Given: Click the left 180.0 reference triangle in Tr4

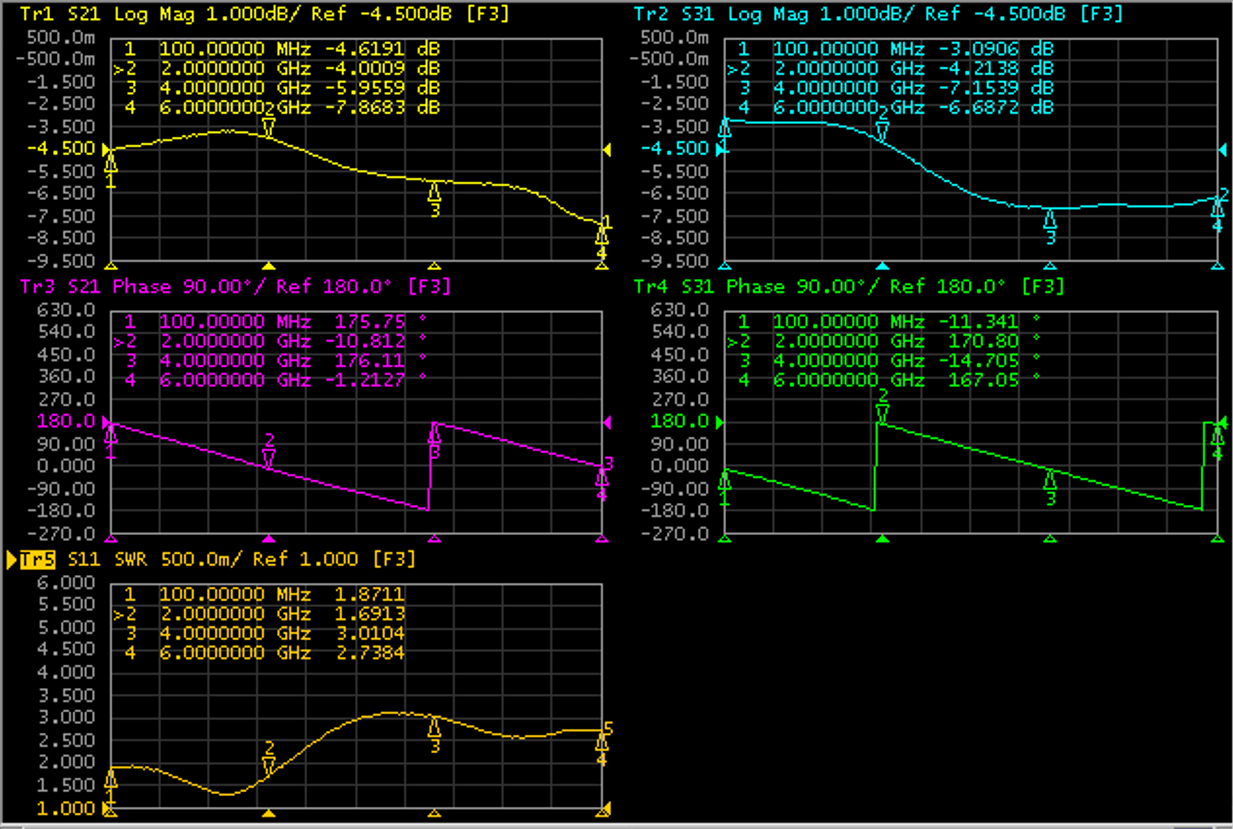Looking at the screenshot, I should tap(719, 421).
